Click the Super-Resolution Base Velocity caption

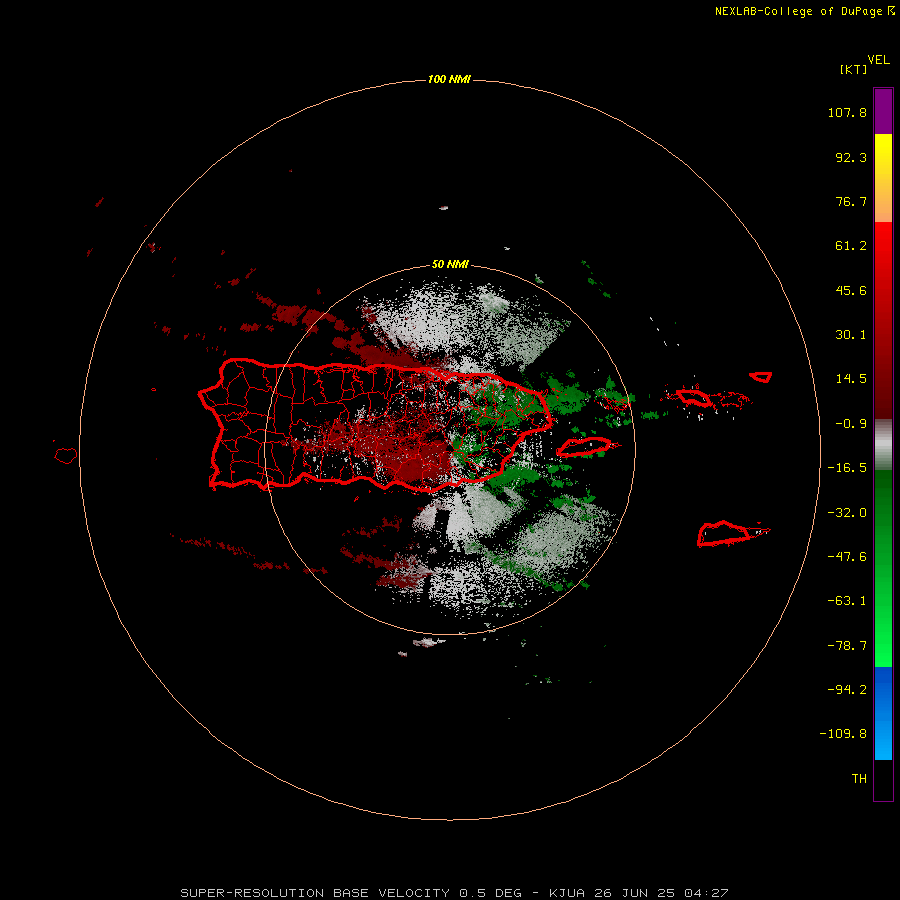pyautogui.click(x=454, y=893)
